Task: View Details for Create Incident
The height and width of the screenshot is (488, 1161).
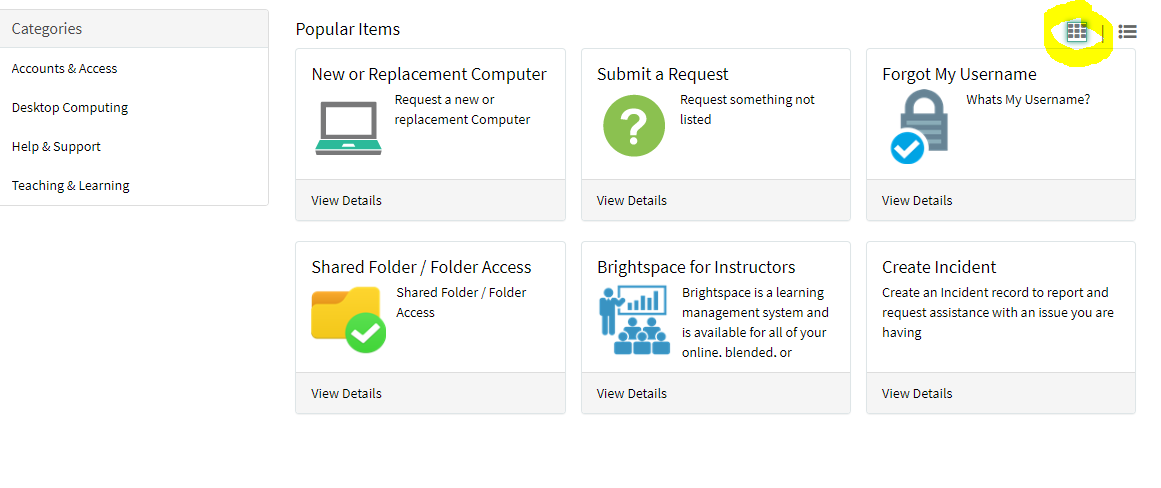Action: coord(917,393)
